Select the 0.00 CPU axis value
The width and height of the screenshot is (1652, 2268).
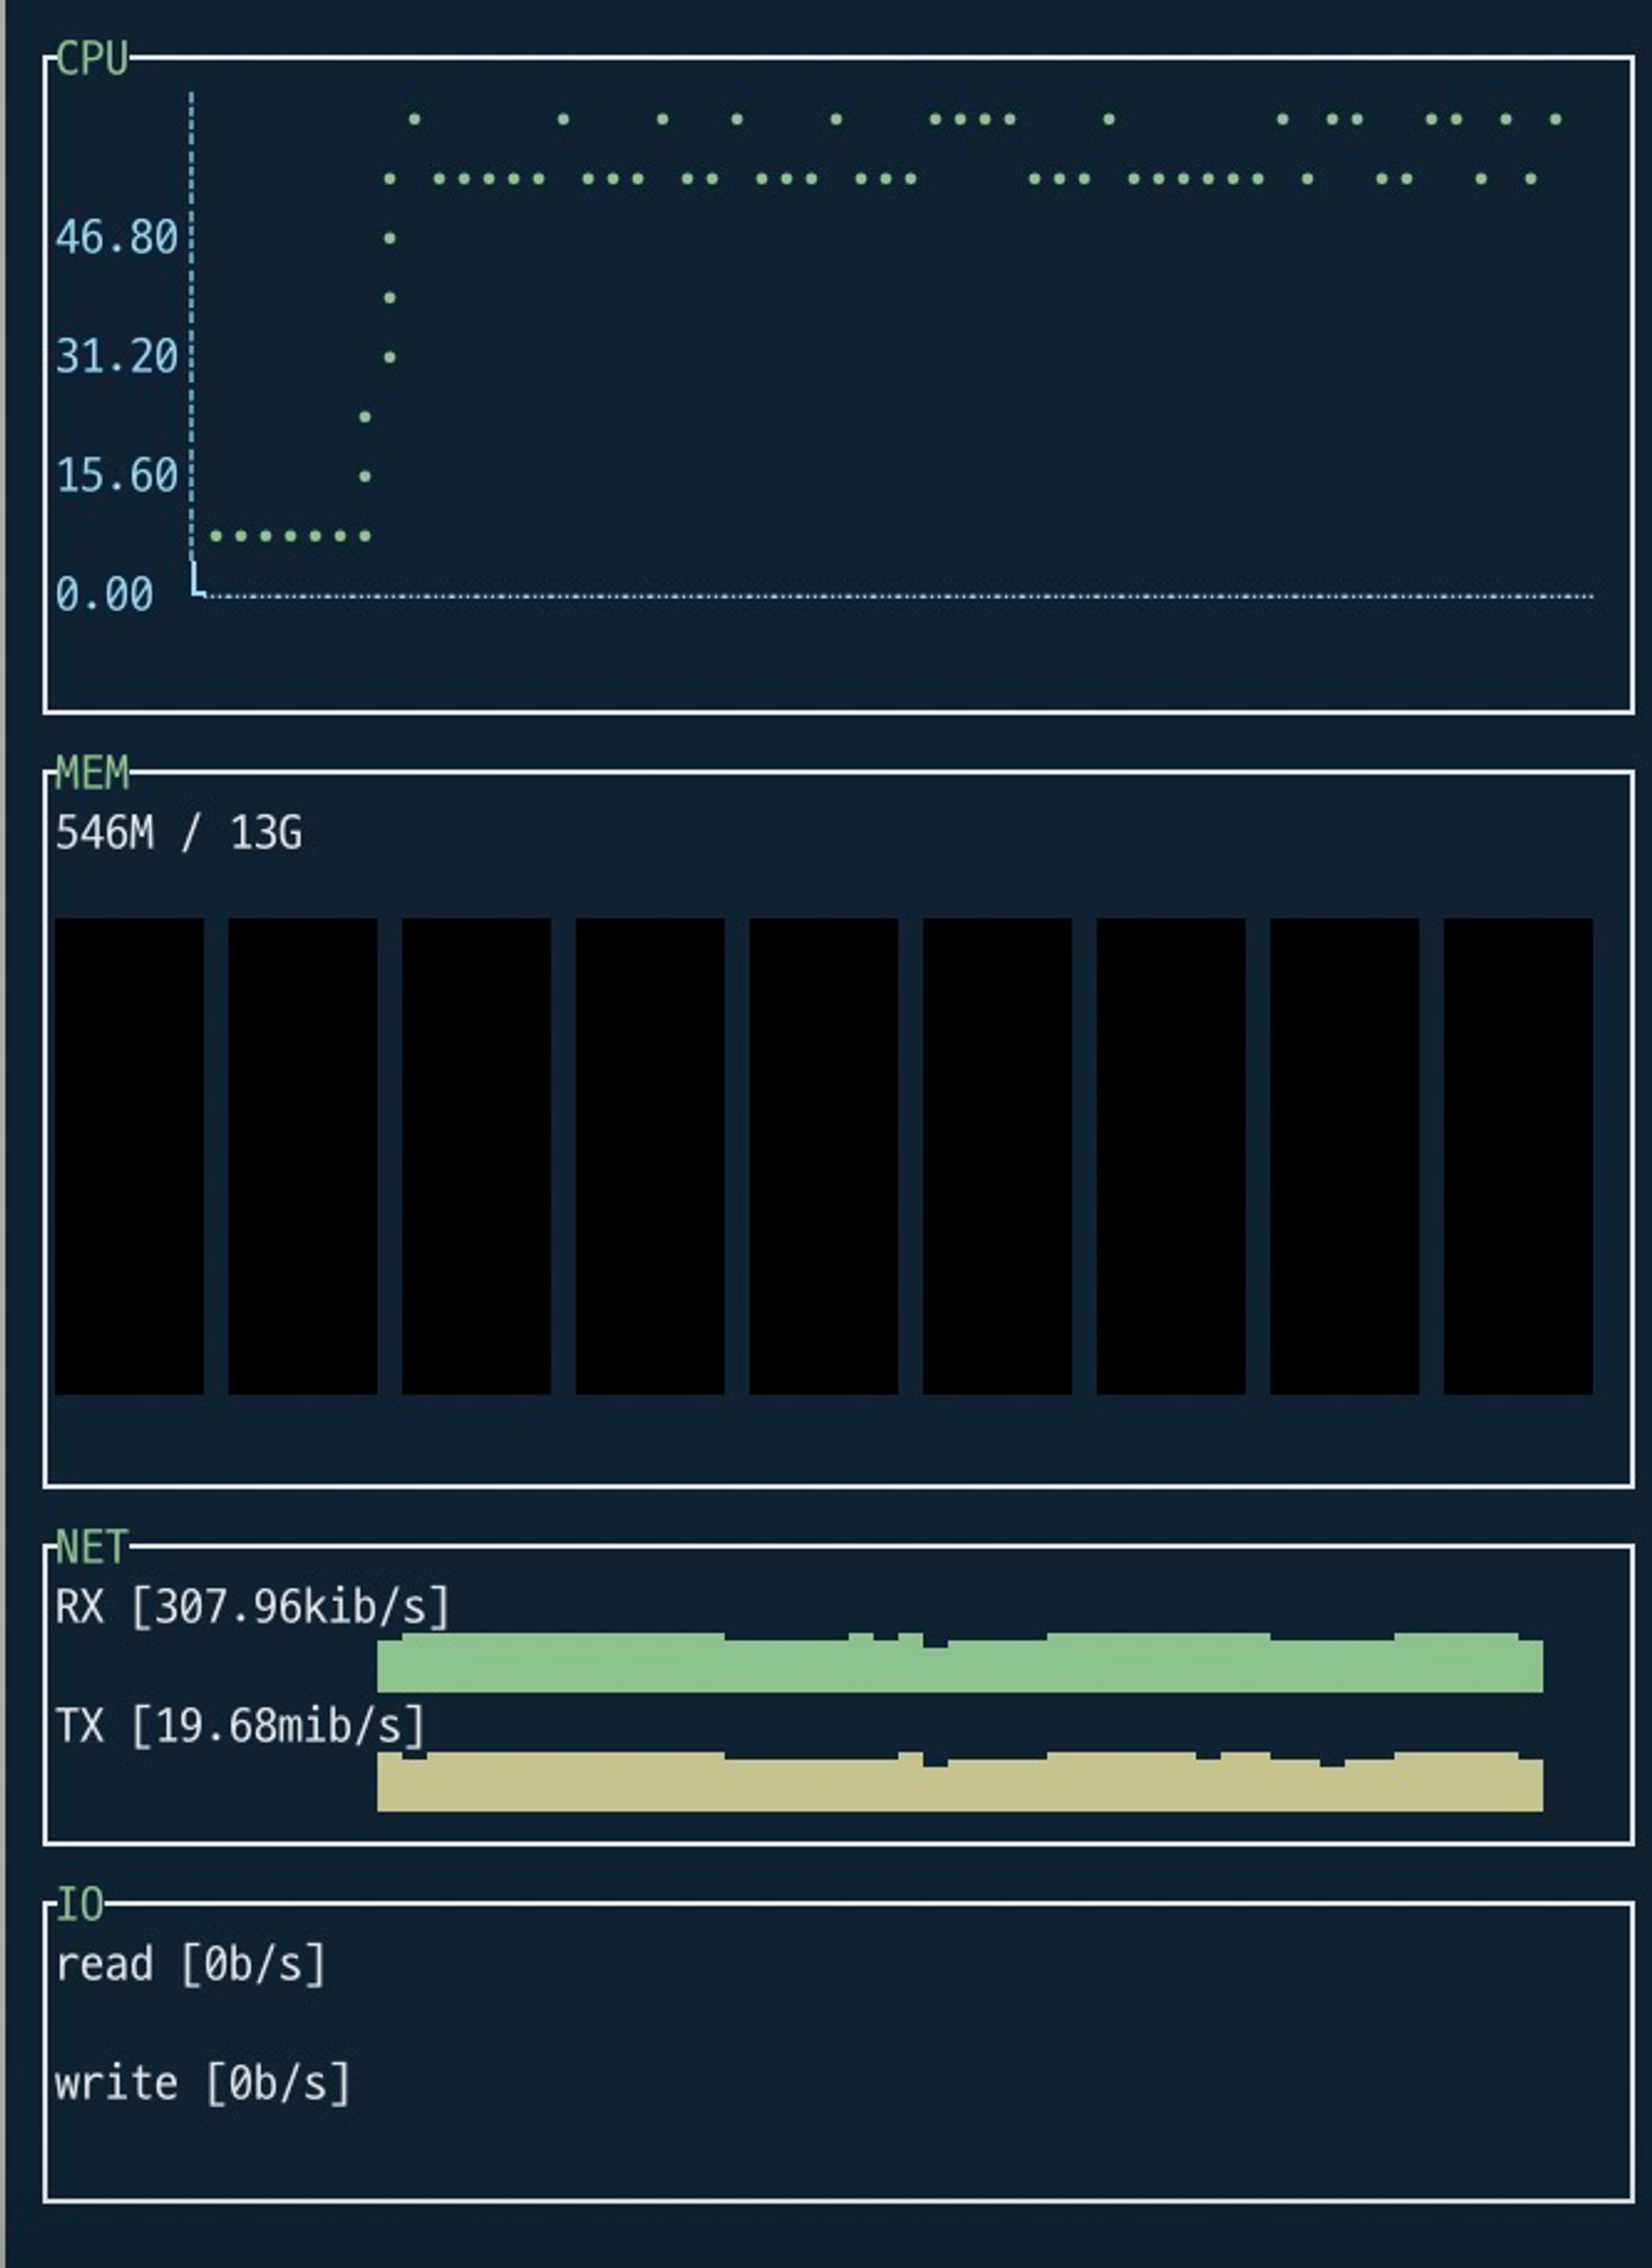(x=104, y=595)
